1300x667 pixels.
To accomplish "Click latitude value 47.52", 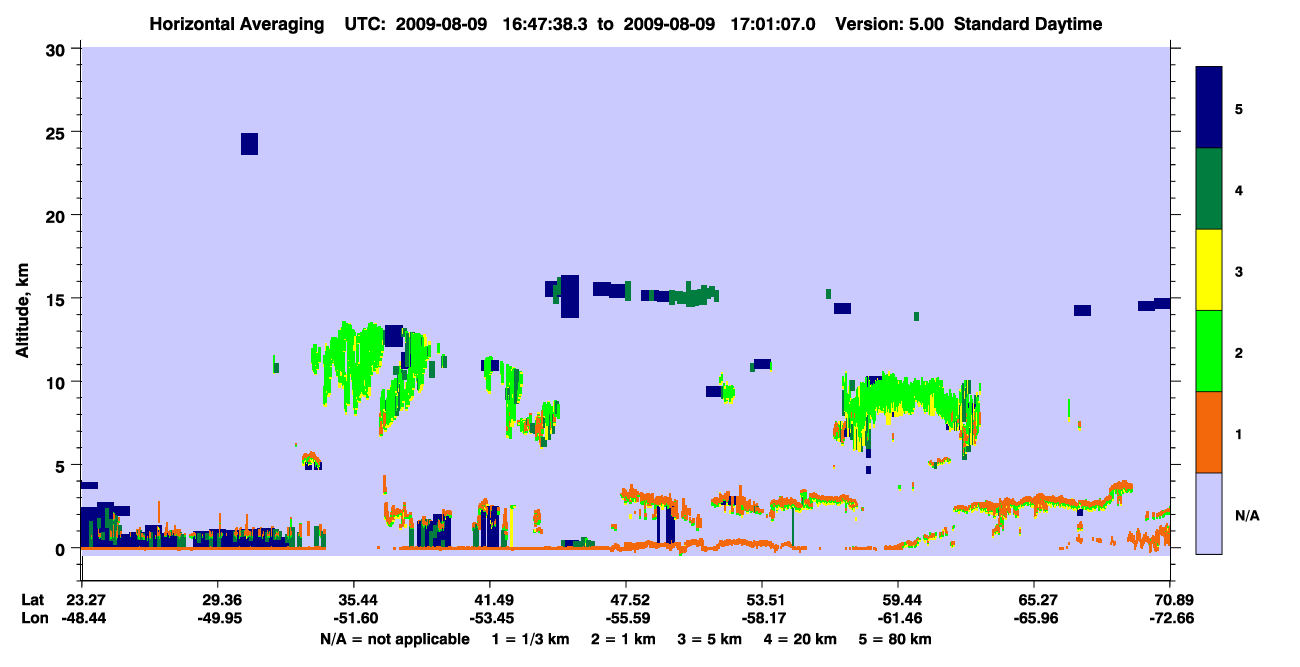I will tap(625, 600).
